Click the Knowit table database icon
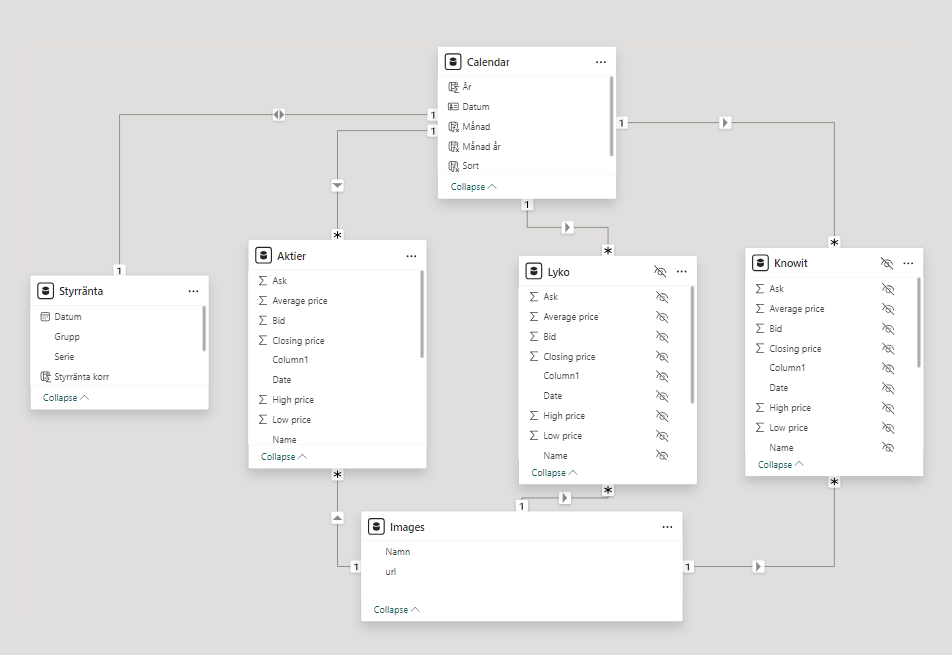This screenshot has width=952, height=655. [x=760, y=263]
